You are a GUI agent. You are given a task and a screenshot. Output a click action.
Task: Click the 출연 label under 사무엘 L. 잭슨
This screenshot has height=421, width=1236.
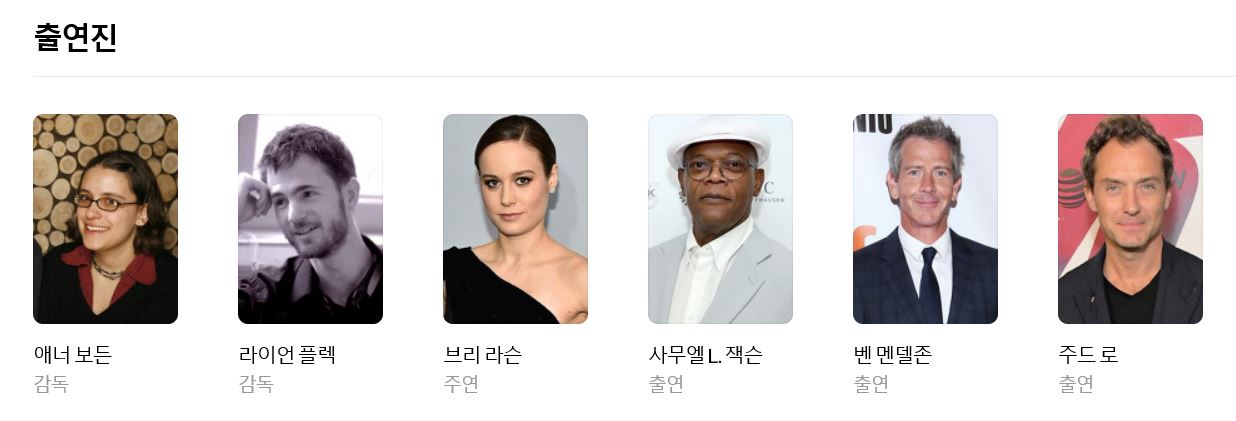(666, 384)
